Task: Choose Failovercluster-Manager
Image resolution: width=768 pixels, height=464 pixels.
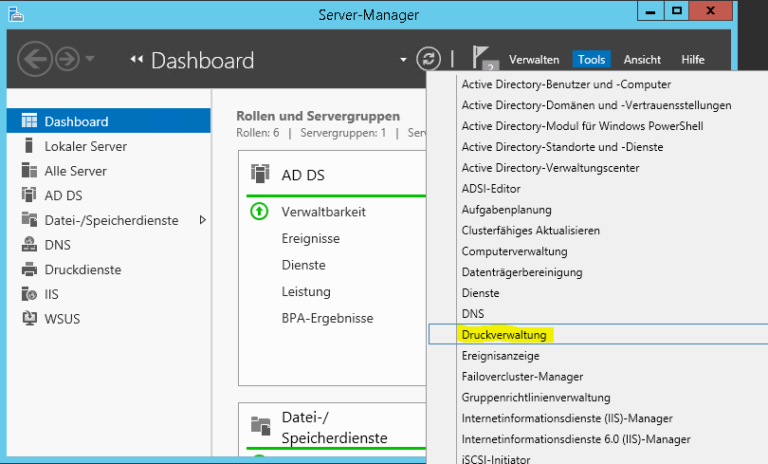Action: click(522, 377)
